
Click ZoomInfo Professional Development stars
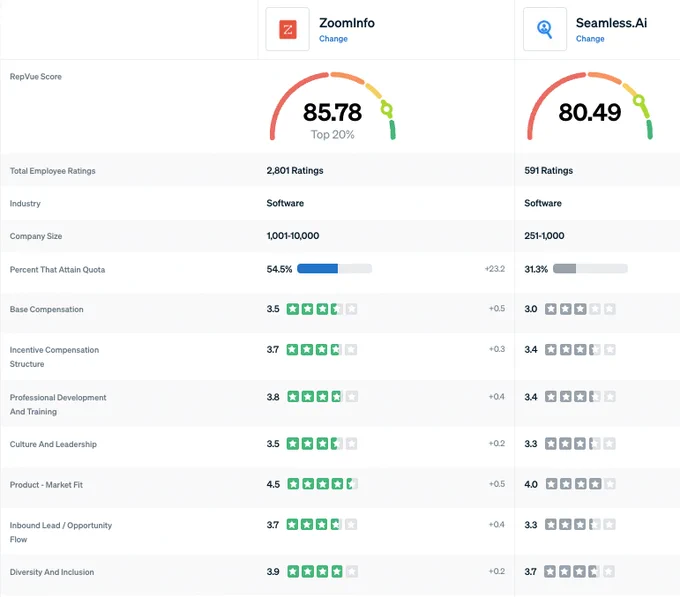click(322, 397)
